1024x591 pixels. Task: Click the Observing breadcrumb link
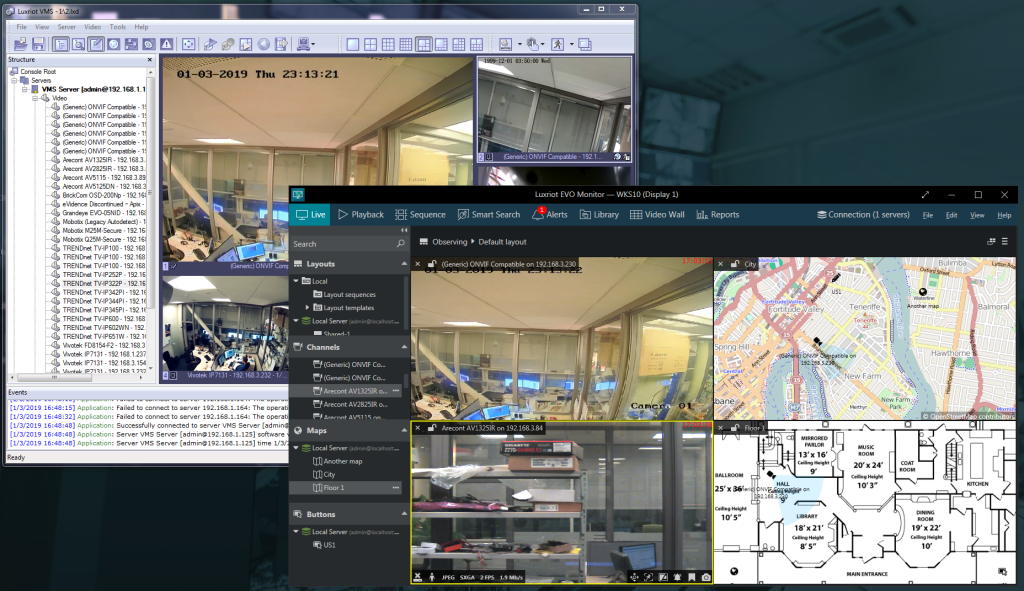click(450, 242)
